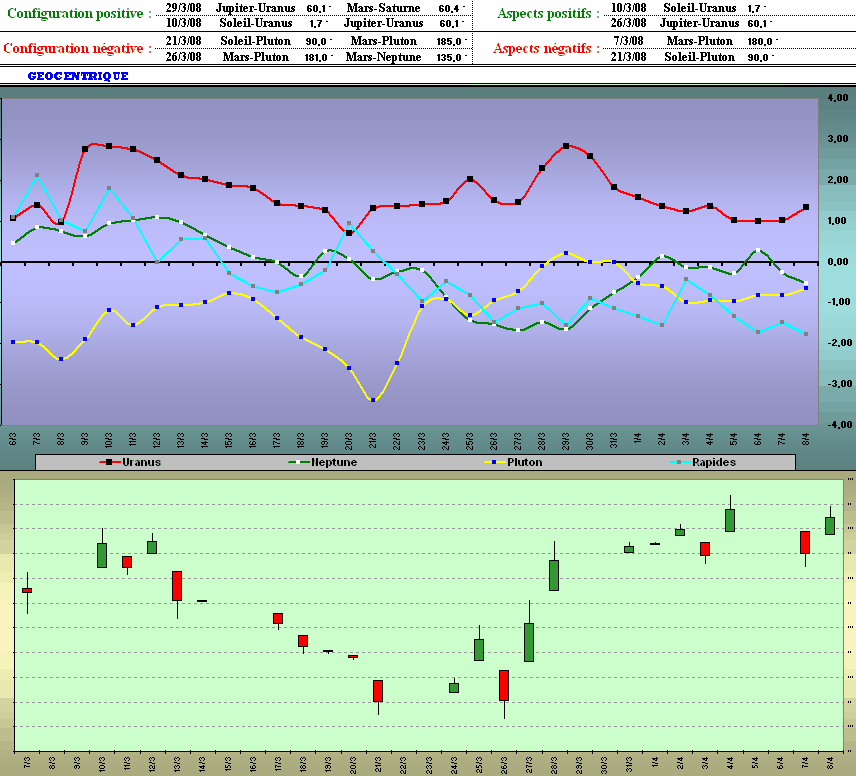The width and height of the screenshot is (856, 776).
Task: Click the Uranus red legend marker
Action: point(108,462)
